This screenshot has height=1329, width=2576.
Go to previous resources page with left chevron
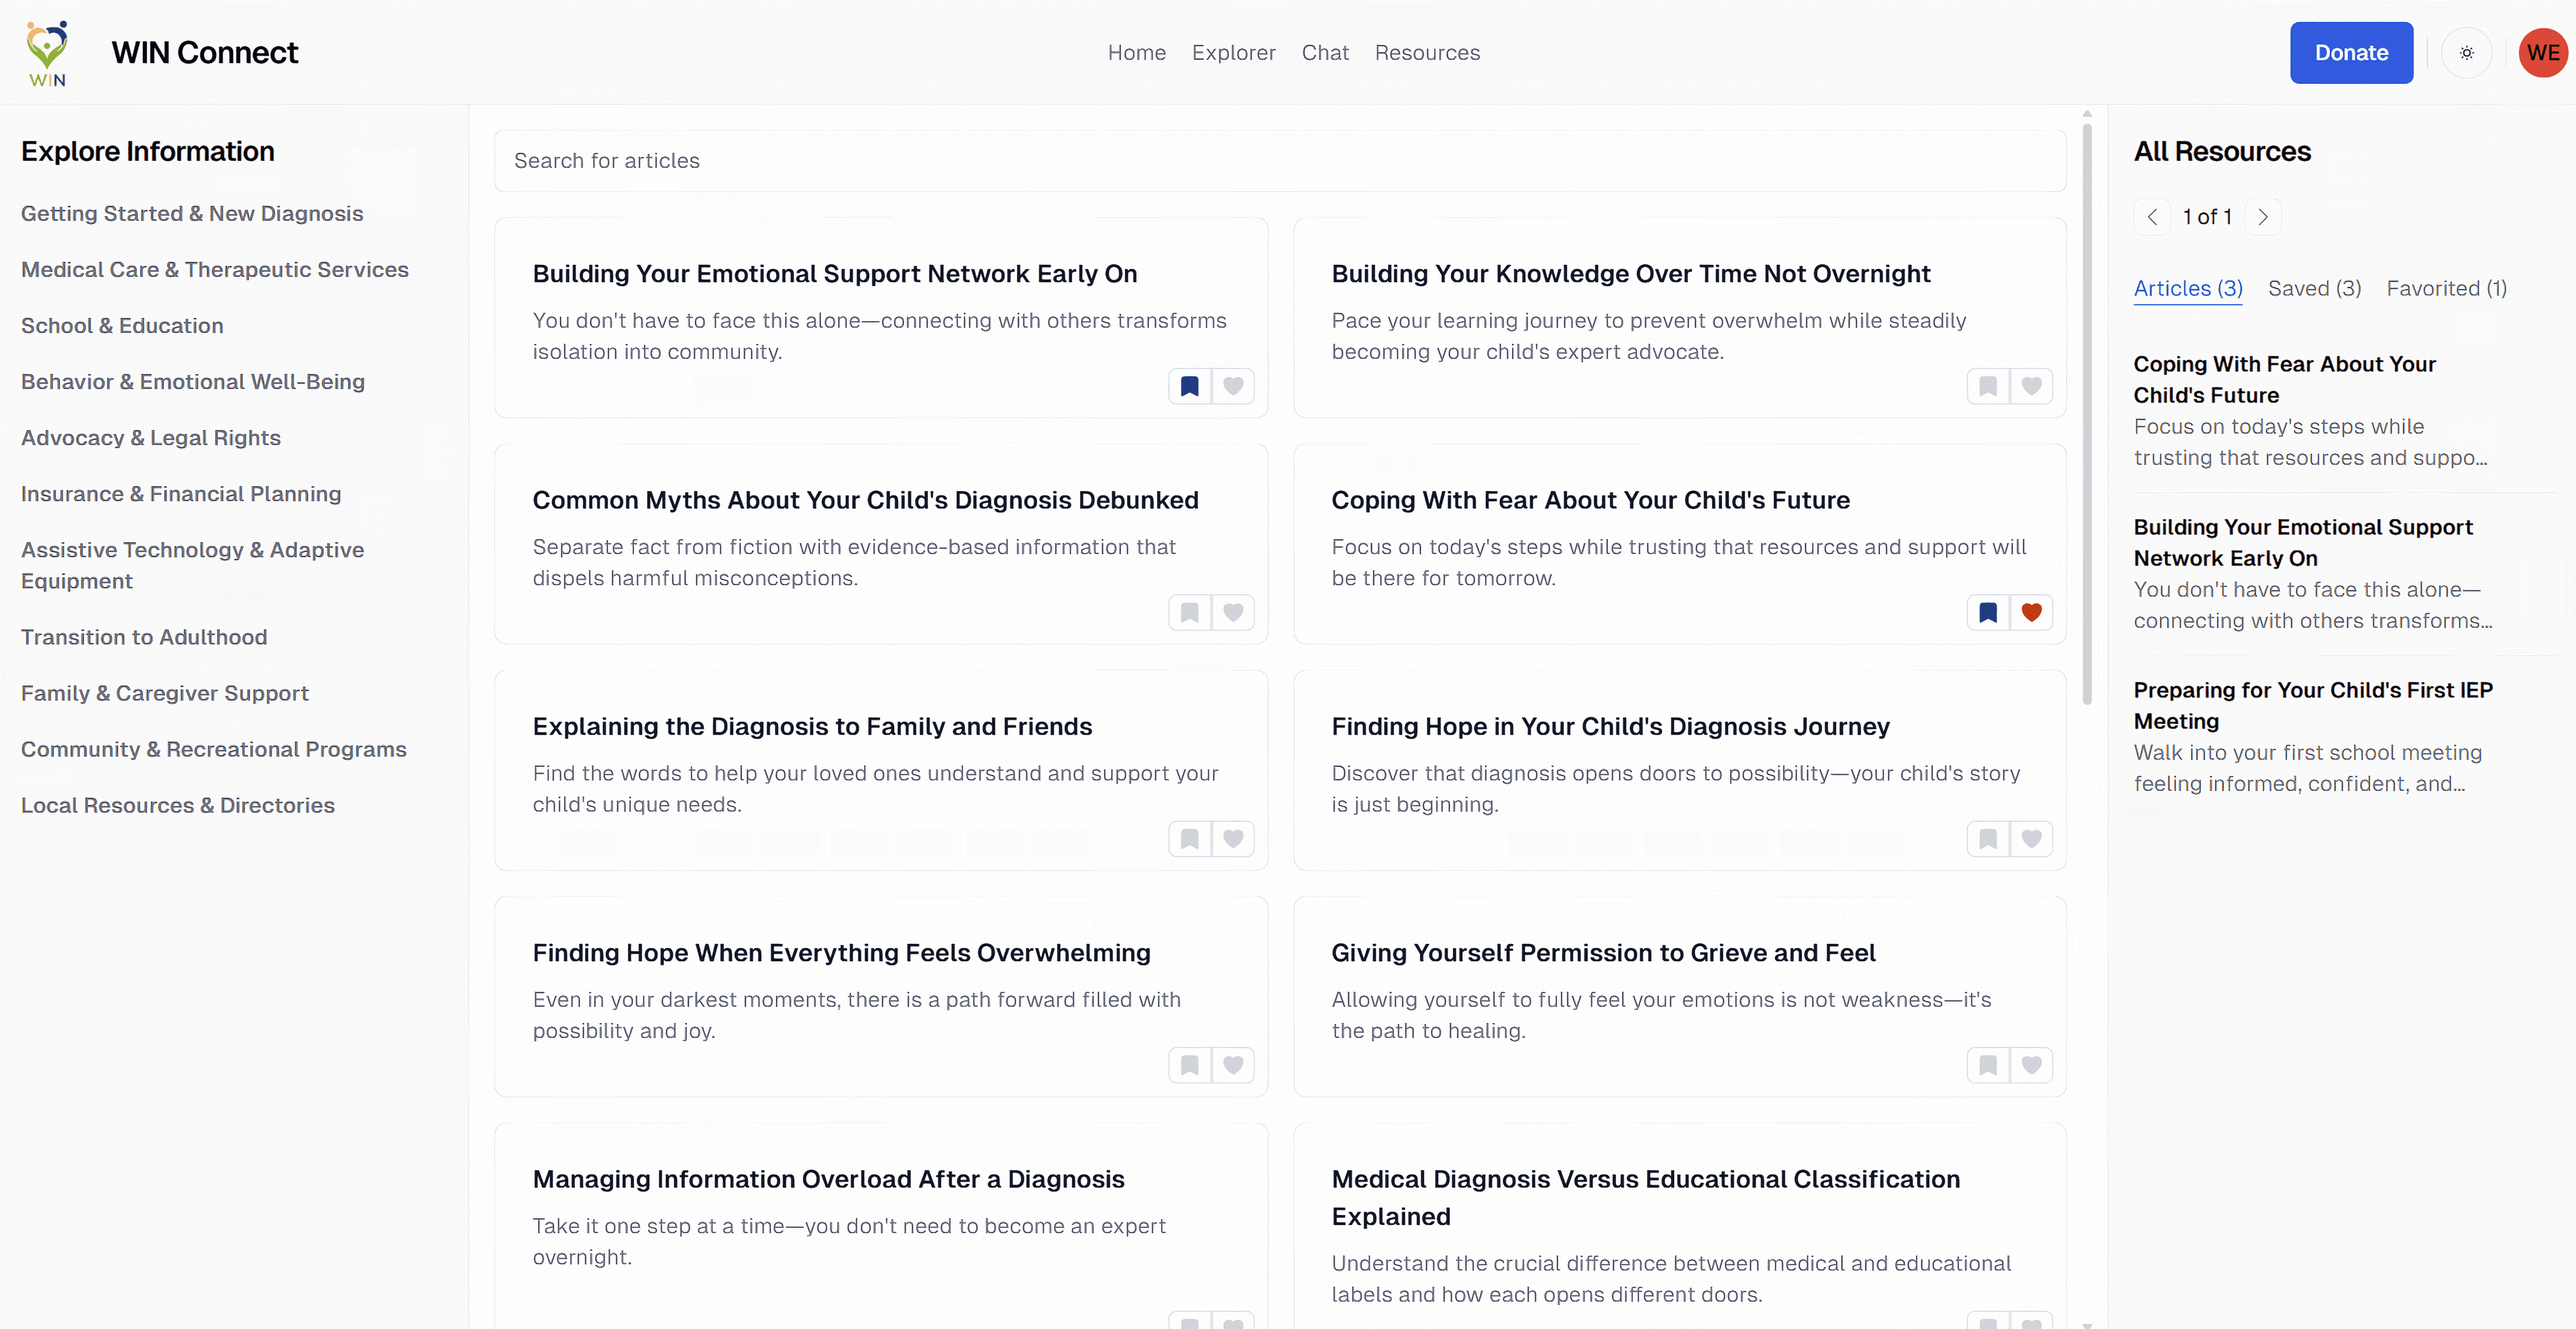coord(2153,216)
